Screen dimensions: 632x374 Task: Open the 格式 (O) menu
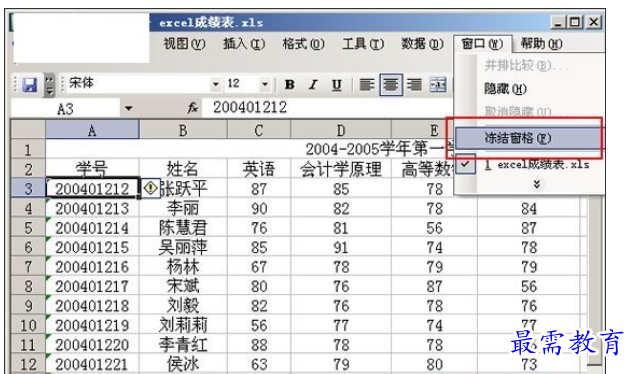(303, 44)
